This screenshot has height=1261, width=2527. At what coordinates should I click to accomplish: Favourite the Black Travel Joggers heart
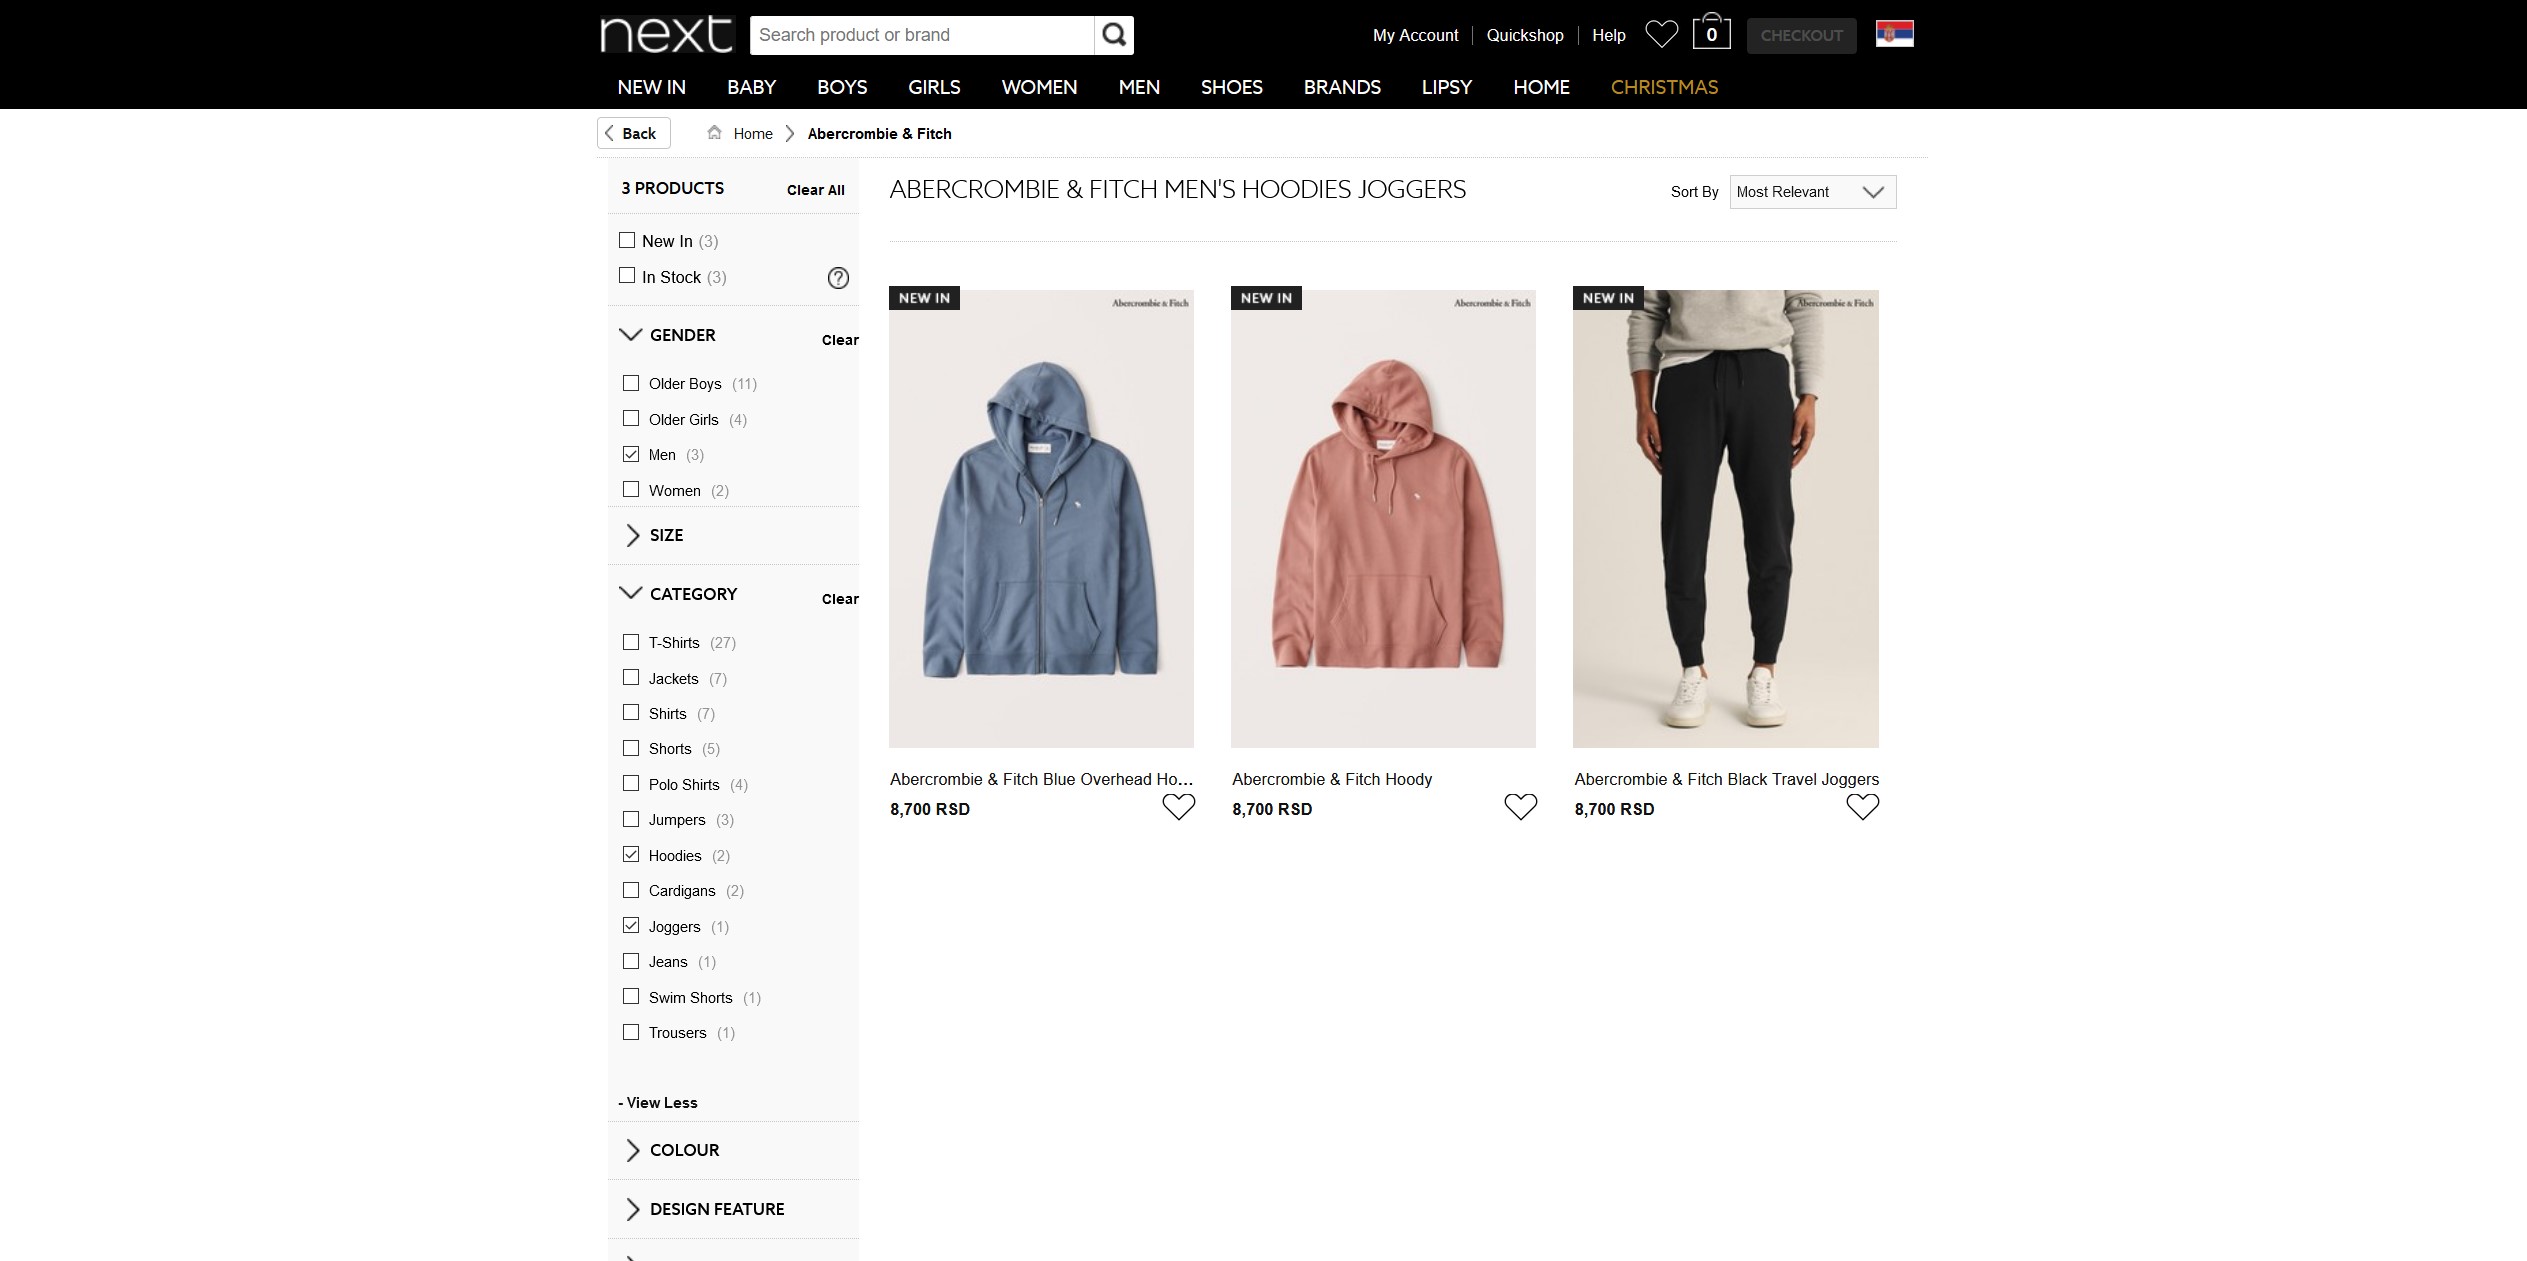click(x=1862, y=806)
